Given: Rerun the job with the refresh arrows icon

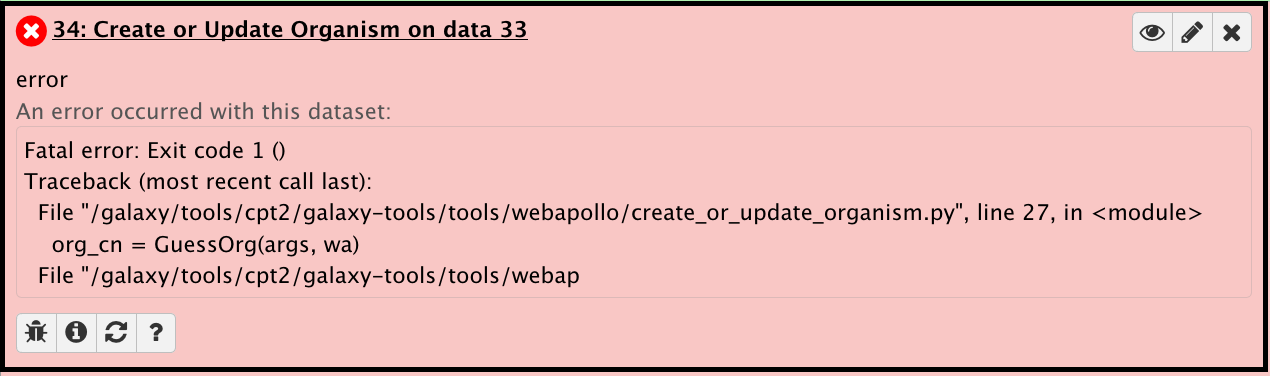Looking at the screenshot, I should coord(116,333).
